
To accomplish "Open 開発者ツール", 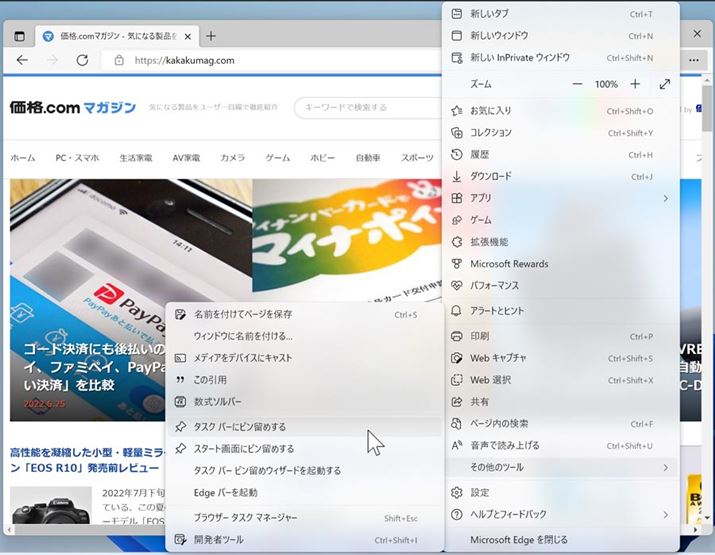I will tap(304, 540).
